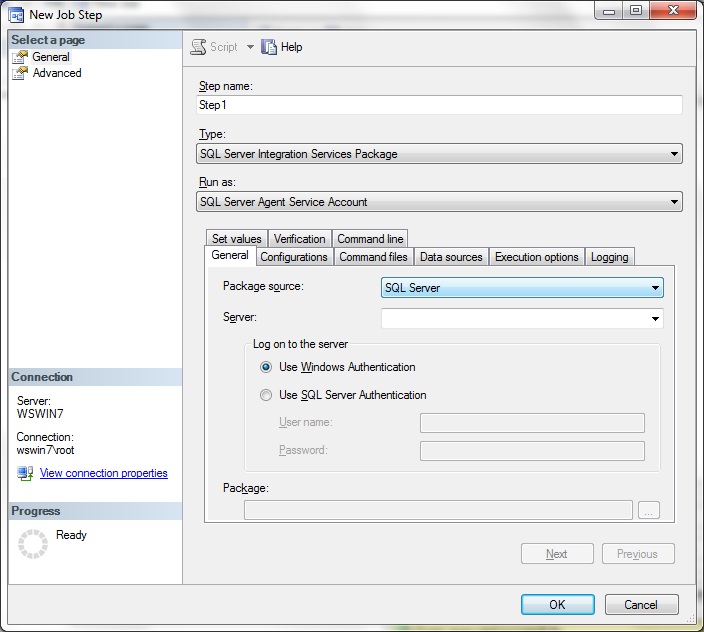Click the Previous button

[638, 554]
